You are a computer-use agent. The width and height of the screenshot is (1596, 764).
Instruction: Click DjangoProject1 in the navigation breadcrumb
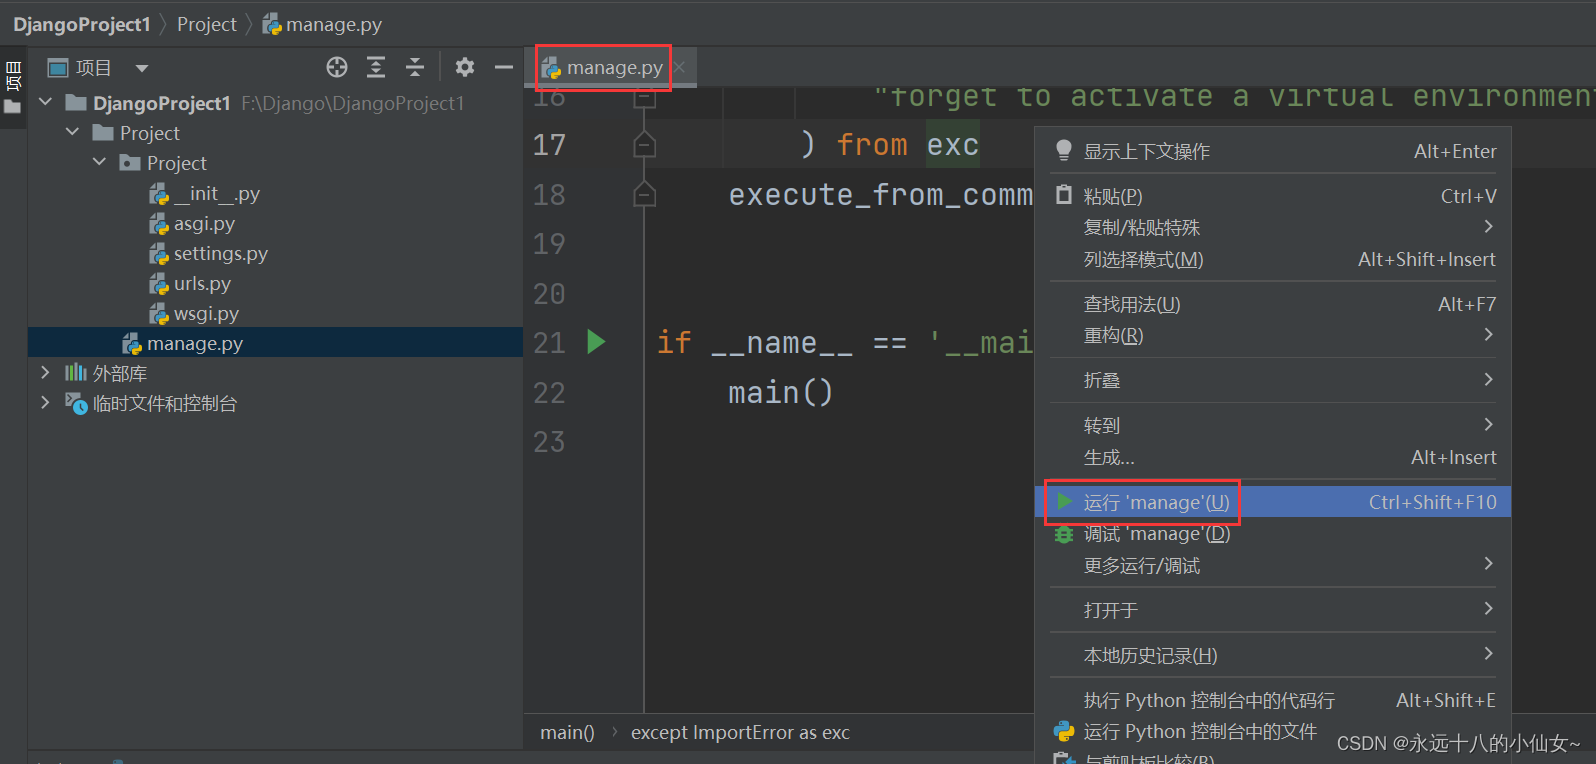pos(82,24)
